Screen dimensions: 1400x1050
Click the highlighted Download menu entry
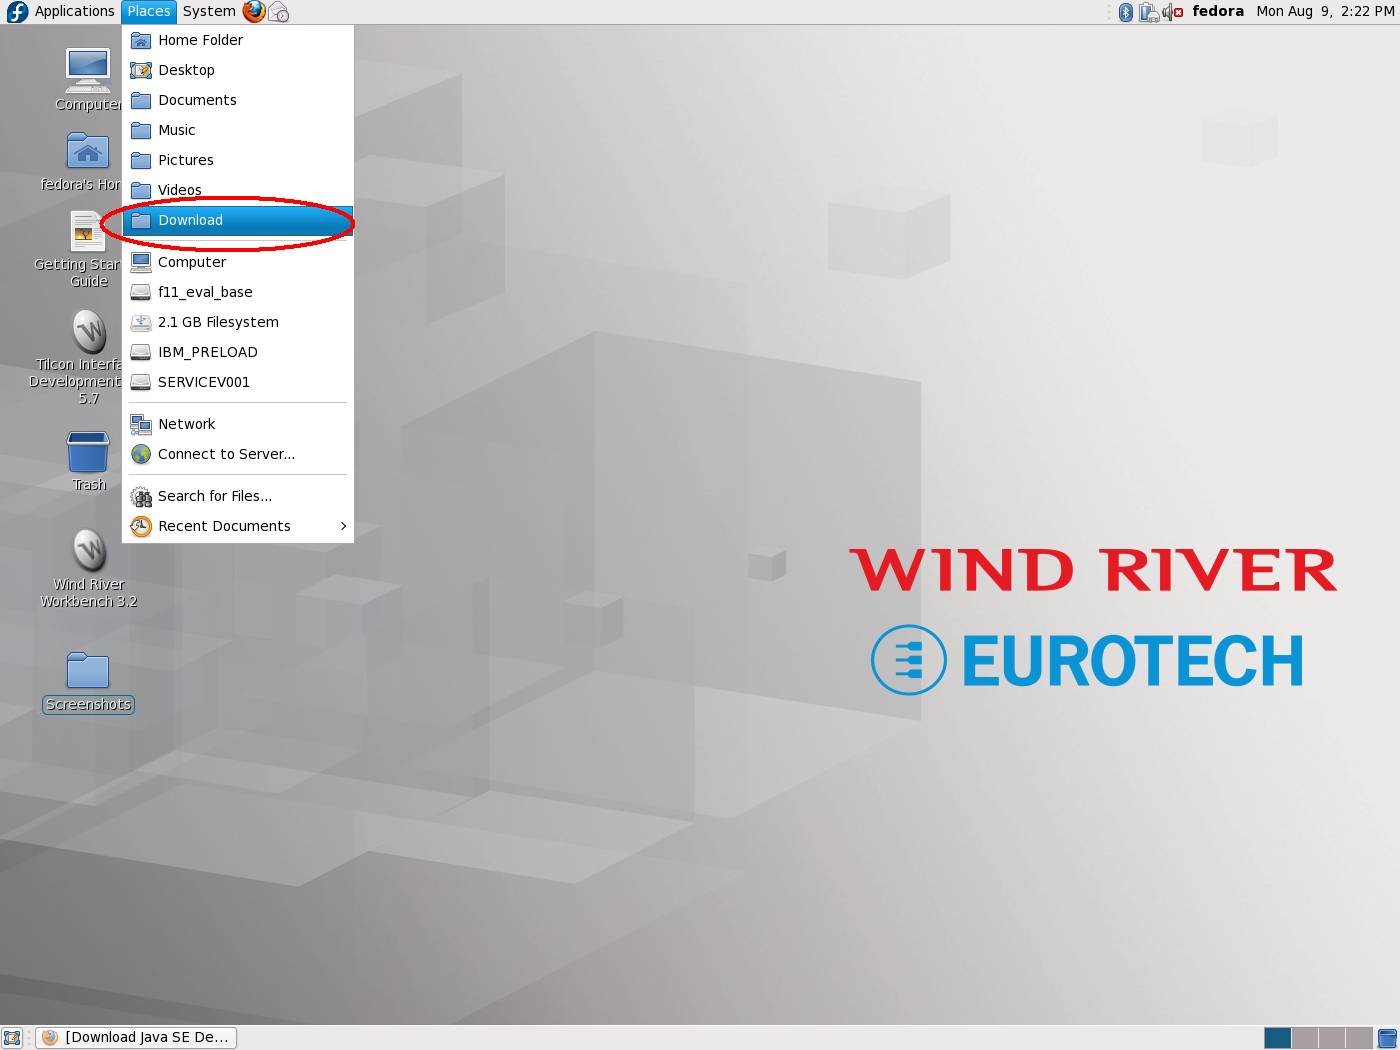pos(238,220)
